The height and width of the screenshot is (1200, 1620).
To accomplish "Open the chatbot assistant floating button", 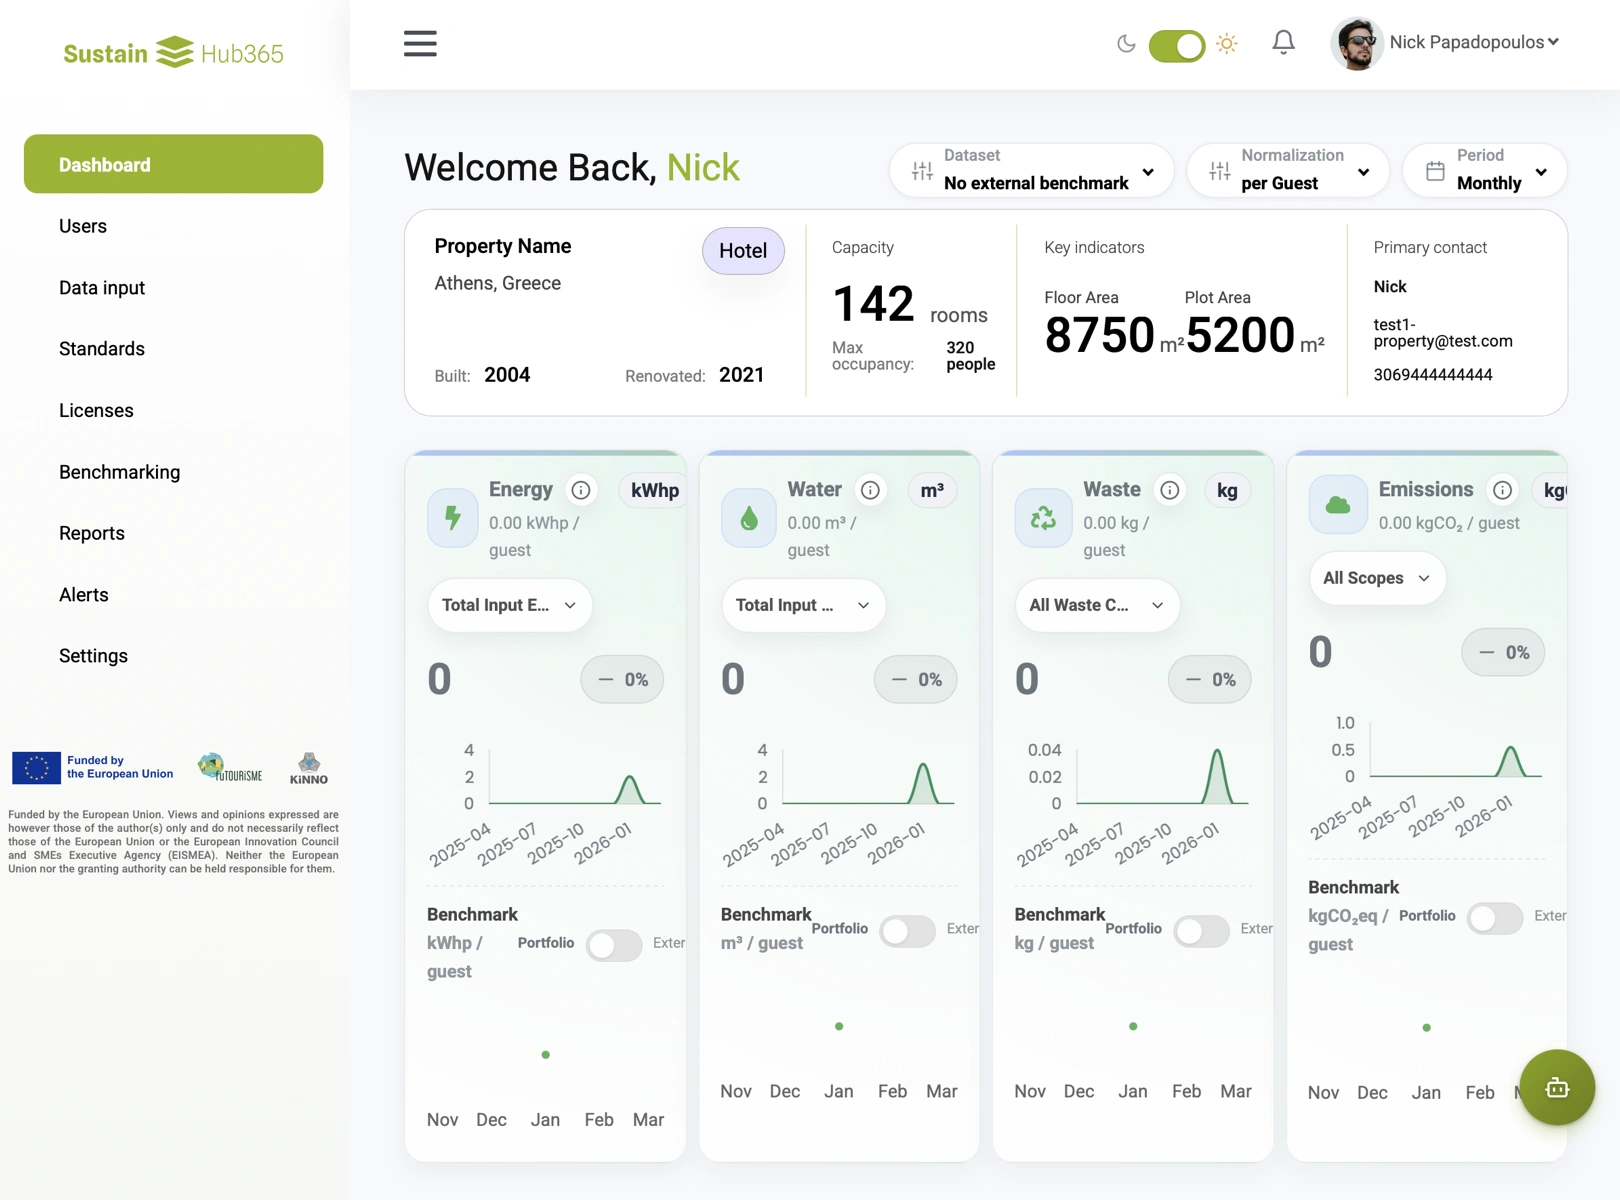I will 1556,1087.
